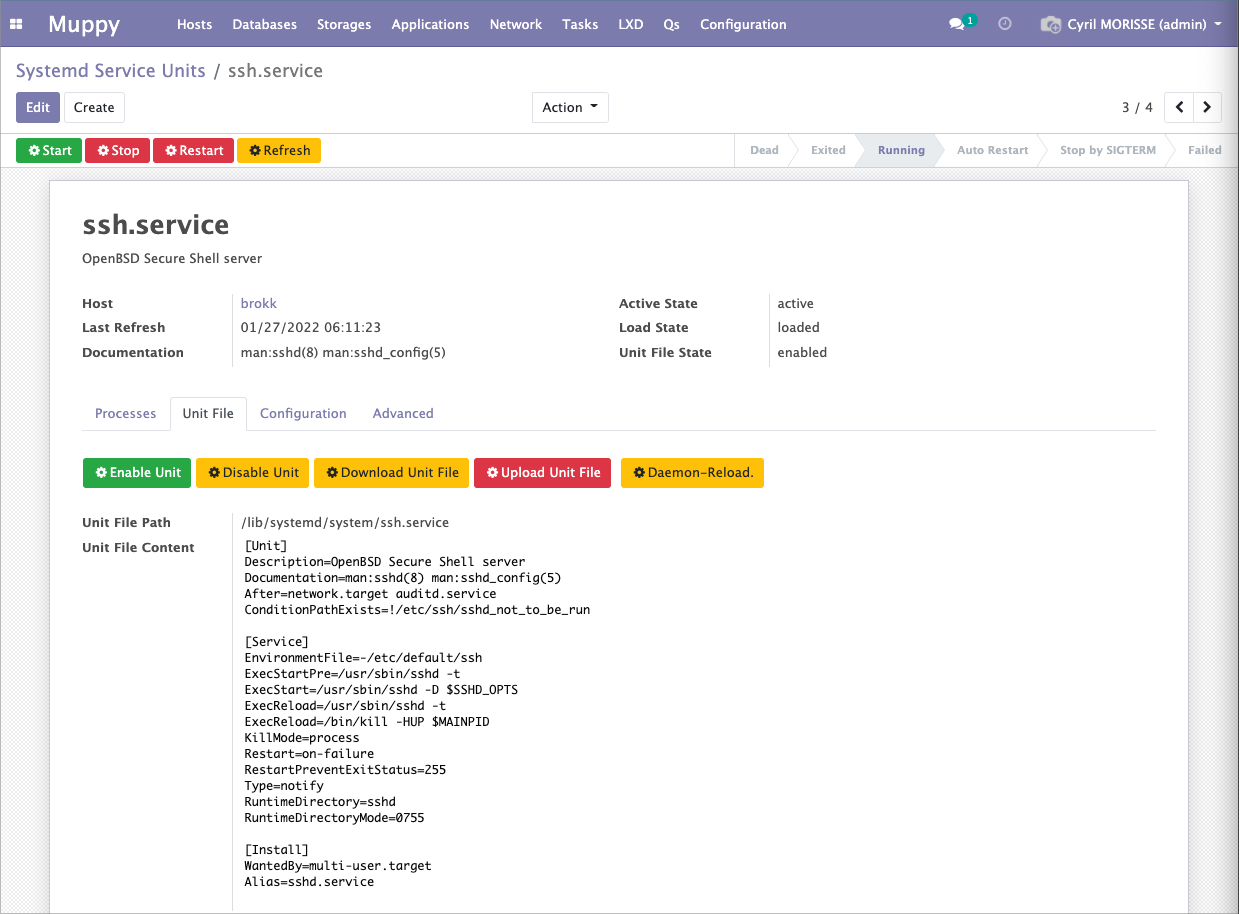The width and height of the screenshot is (1239, 914).
Task: Stop the ssh service
Action: coord(117,150)
